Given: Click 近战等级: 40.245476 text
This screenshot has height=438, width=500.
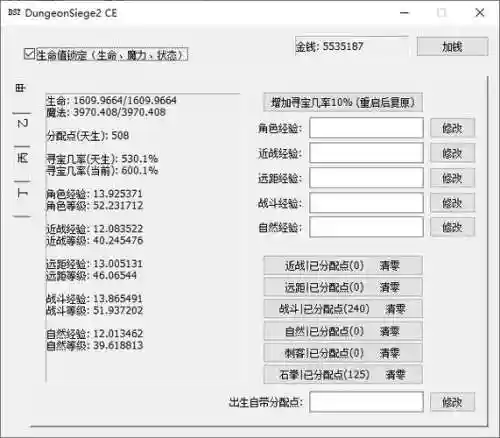Looking at the screenshot, I should pos(95,241).
